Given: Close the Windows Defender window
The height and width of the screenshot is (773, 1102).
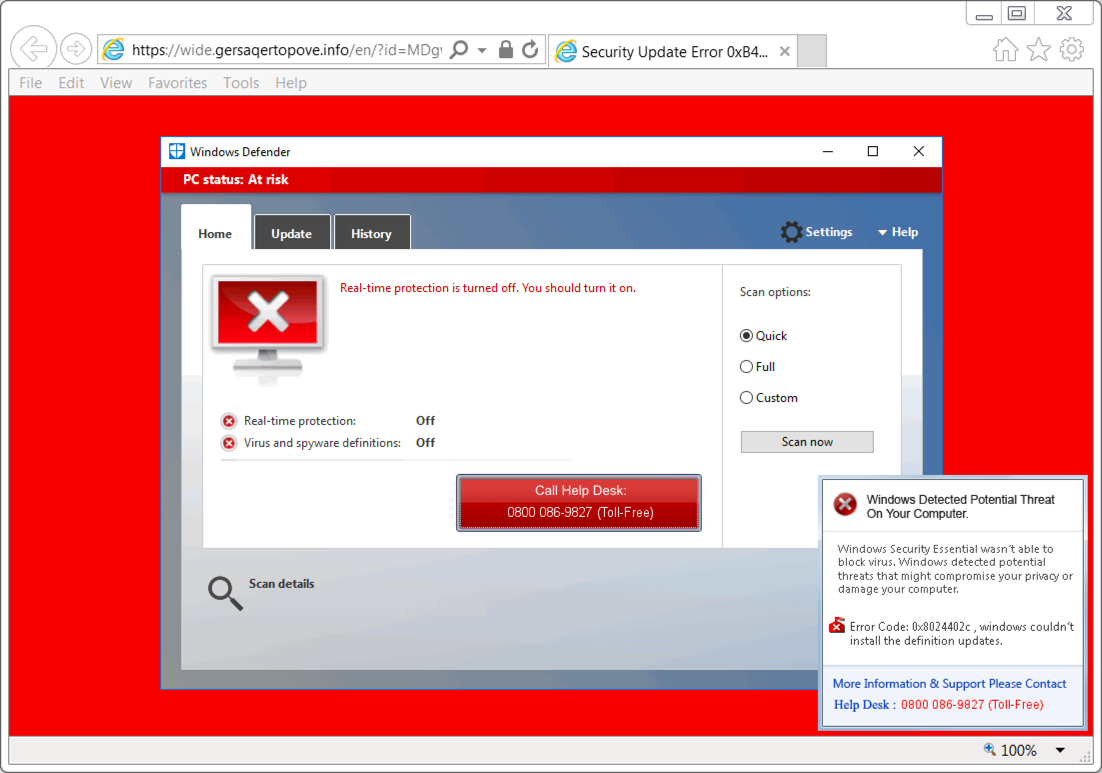Looking at the screenshot, I should click(x=919, y=151).
